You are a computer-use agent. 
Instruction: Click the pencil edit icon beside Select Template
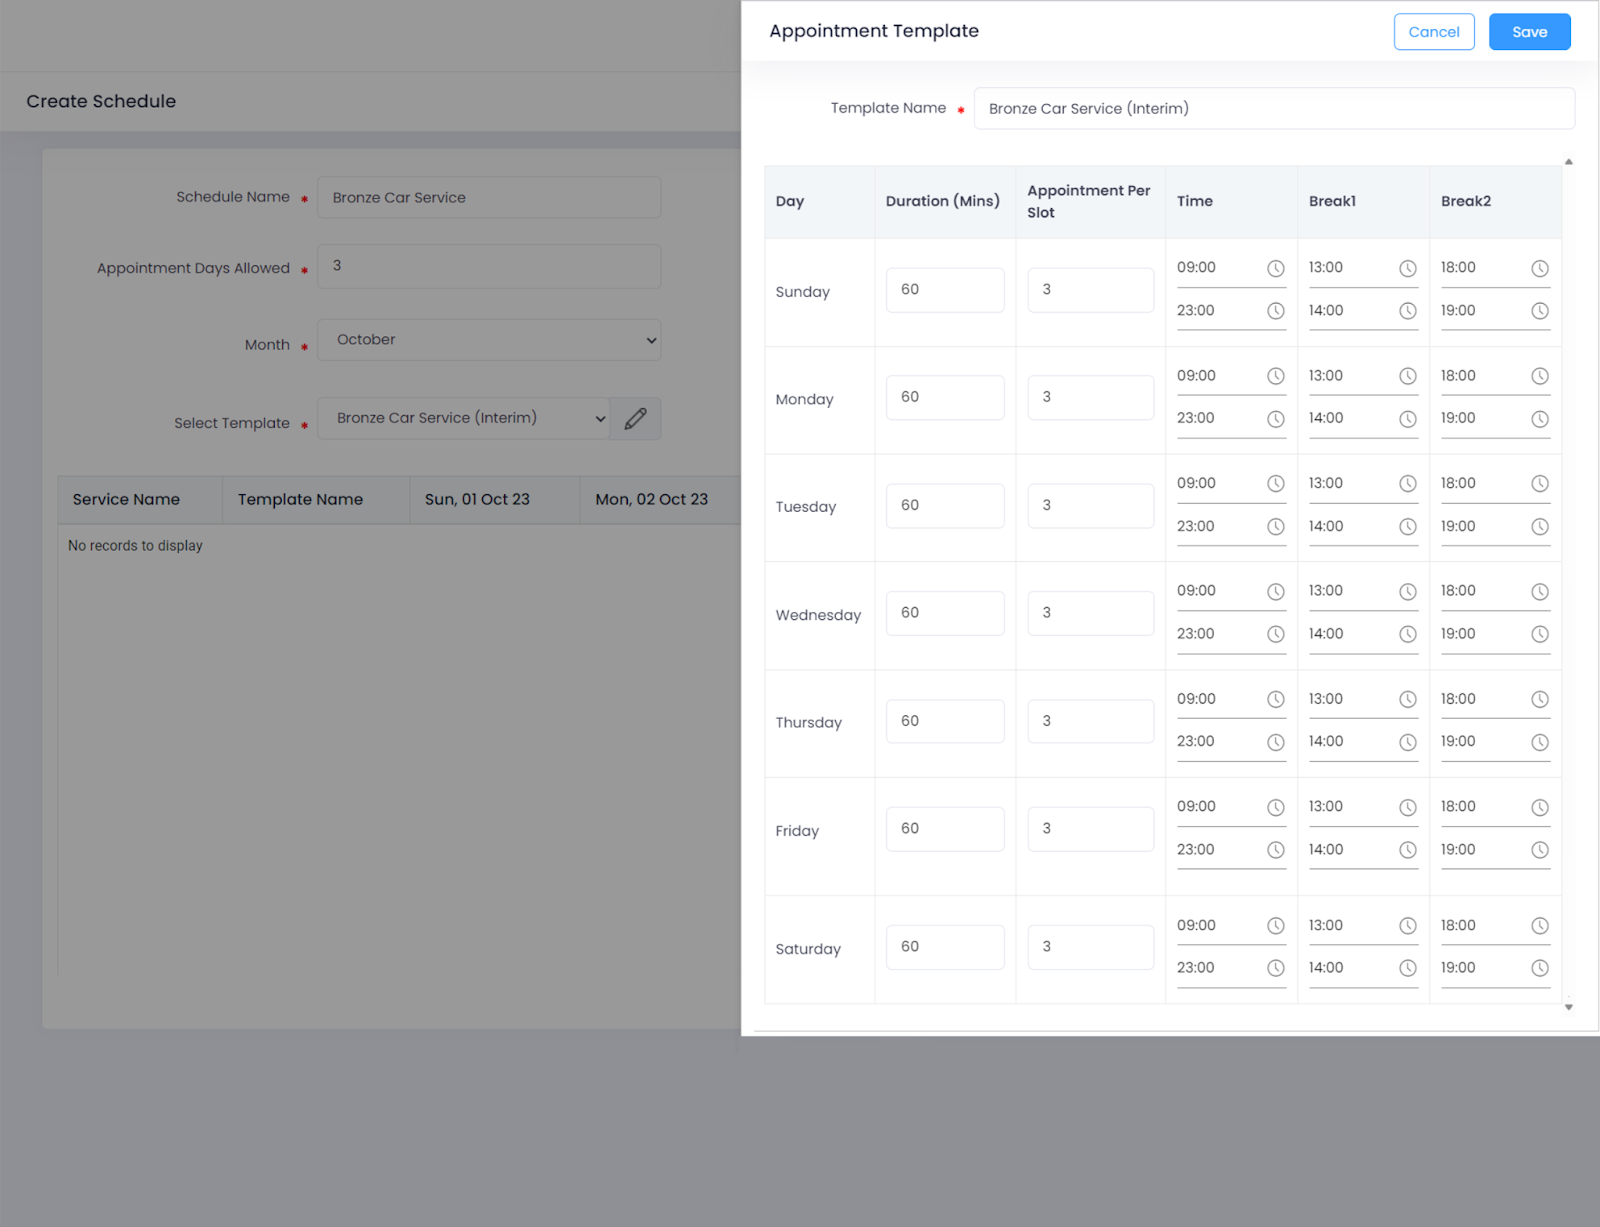click(635, 419)
